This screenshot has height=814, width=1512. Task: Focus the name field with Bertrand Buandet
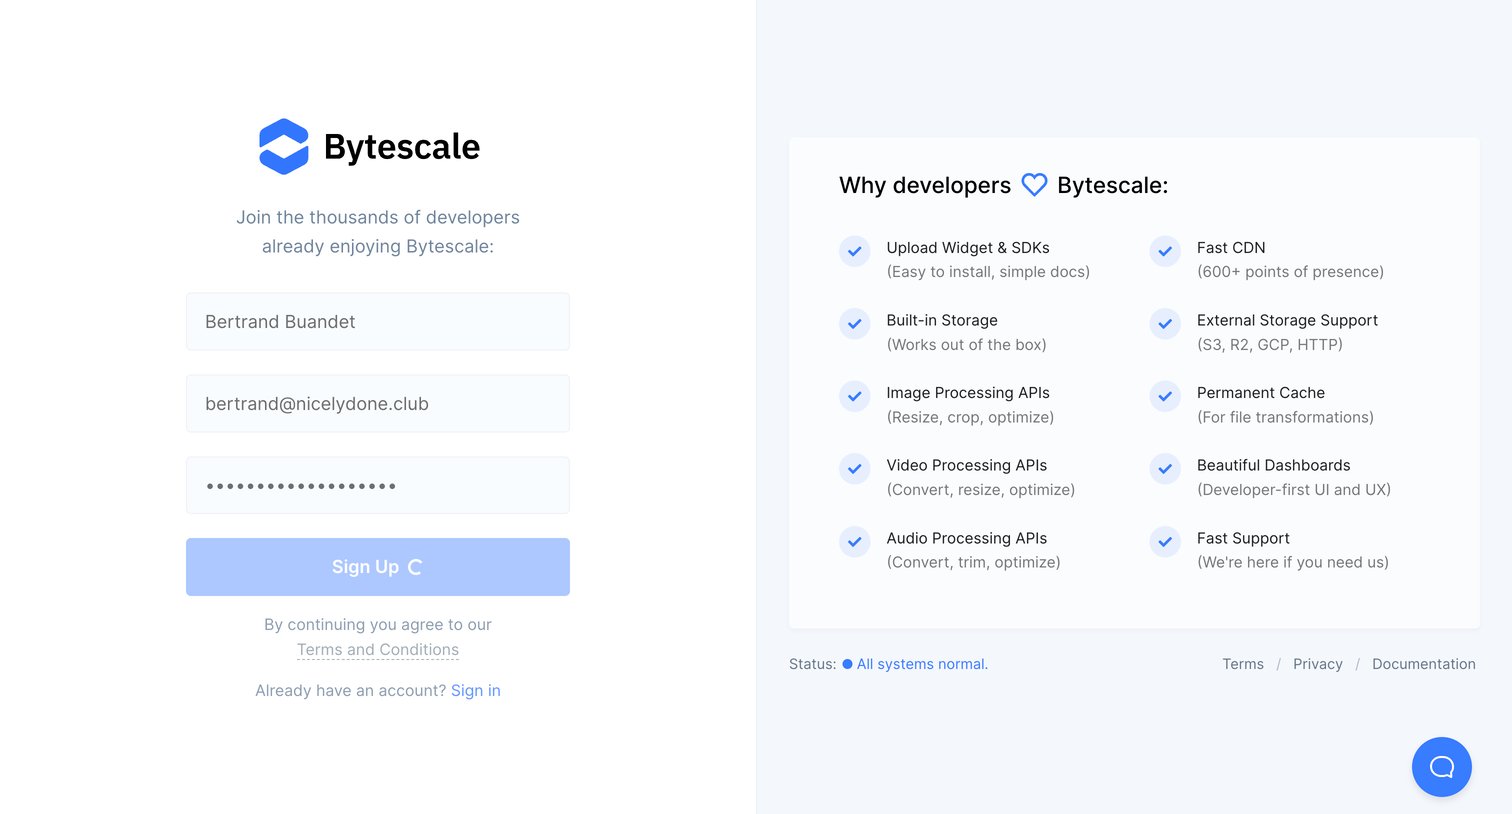(378, 321)
